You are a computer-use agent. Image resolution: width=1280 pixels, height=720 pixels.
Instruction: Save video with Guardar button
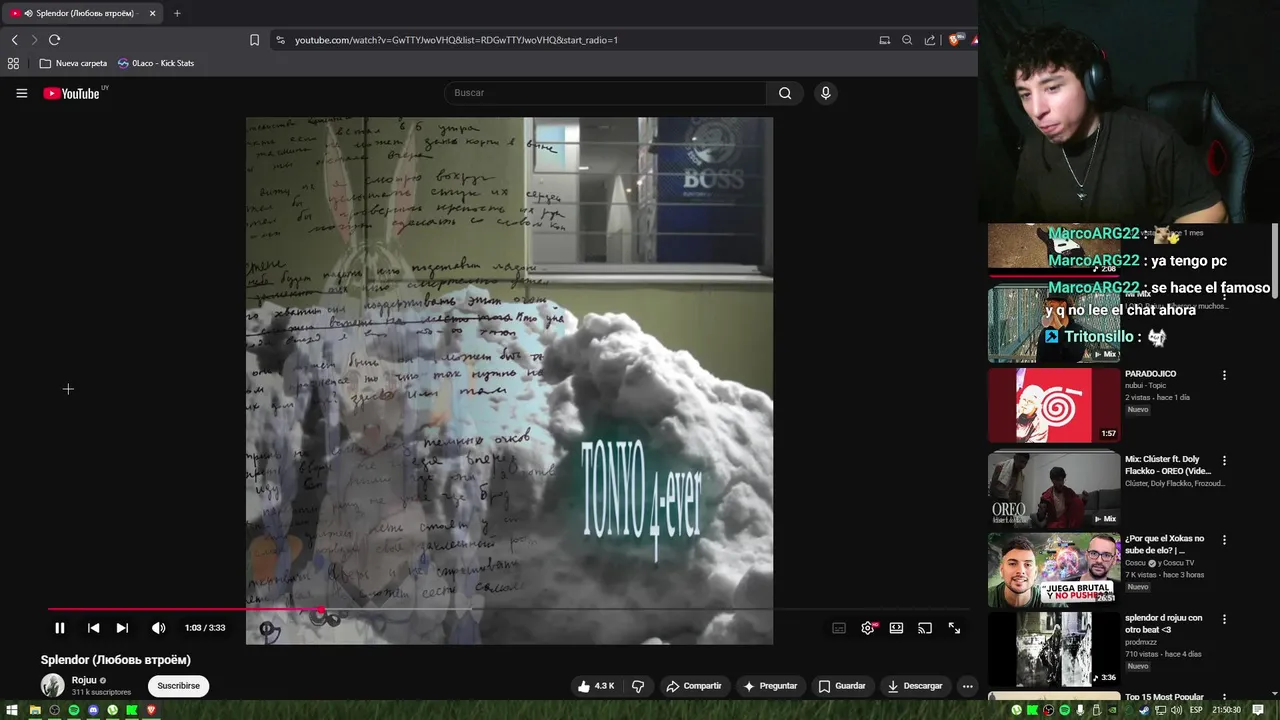click(x=841, y=686)
